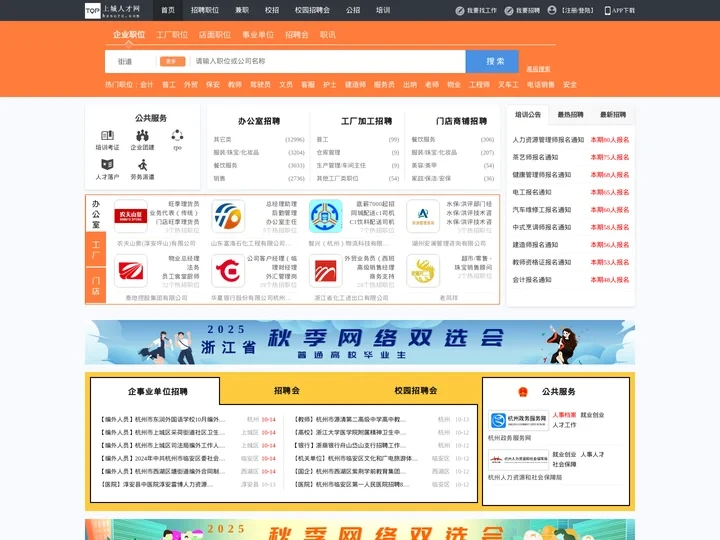The width and height of the screenshot is (720, 540).
Task: Open the 泰地控股集团 company logo
Action: 131,271
